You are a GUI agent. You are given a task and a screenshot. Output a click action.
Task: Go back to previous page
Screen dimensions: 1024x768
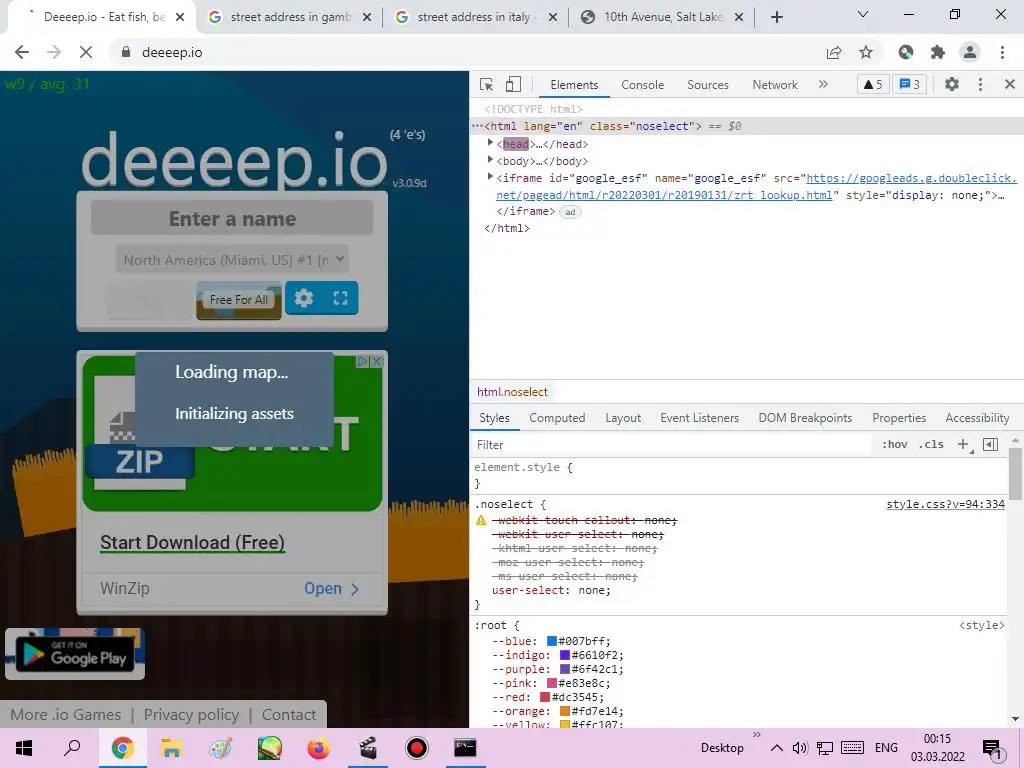pos(22,52)
